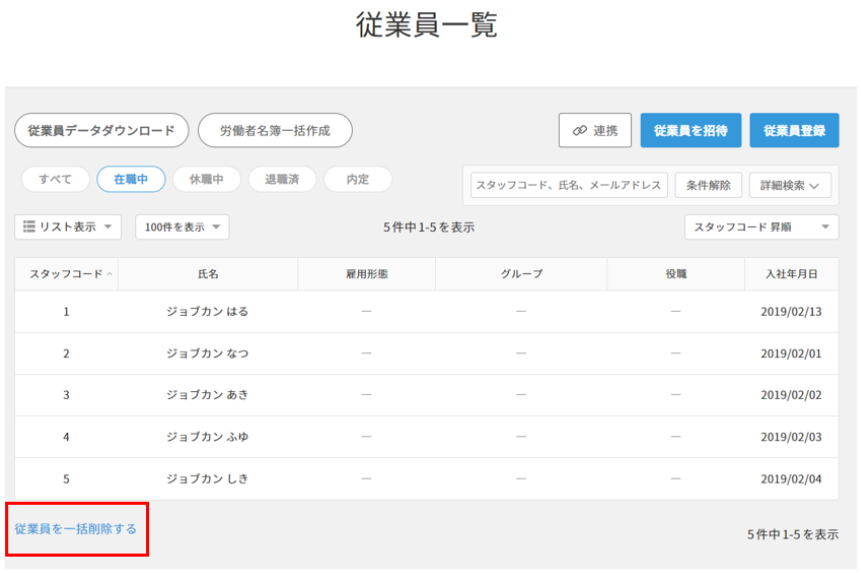Viewport: 861px width, 573px height.
Task: Focus the staff code search field
Action: tap(568, 185)
